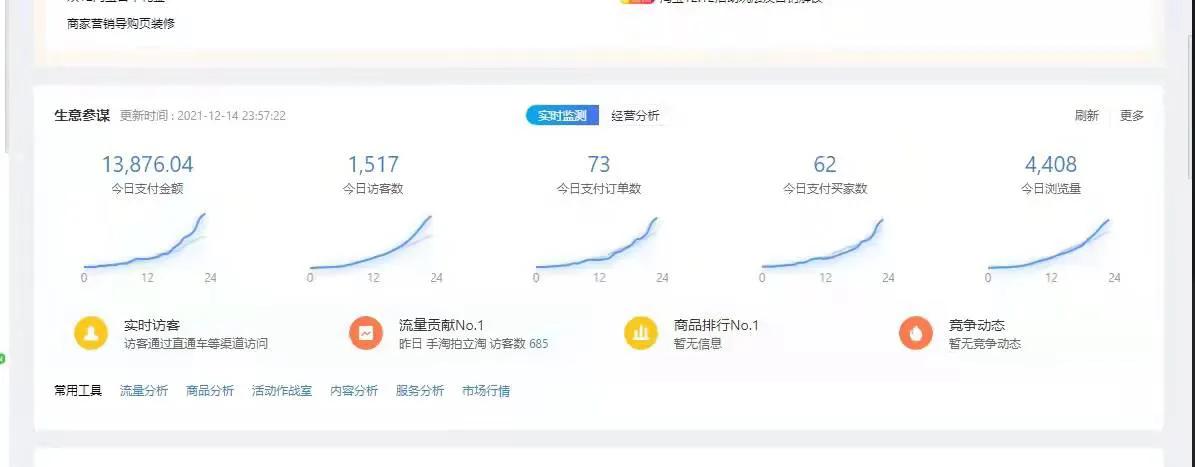Click the 更新时间 2021-12-14 timestamp

coord(203,116)
